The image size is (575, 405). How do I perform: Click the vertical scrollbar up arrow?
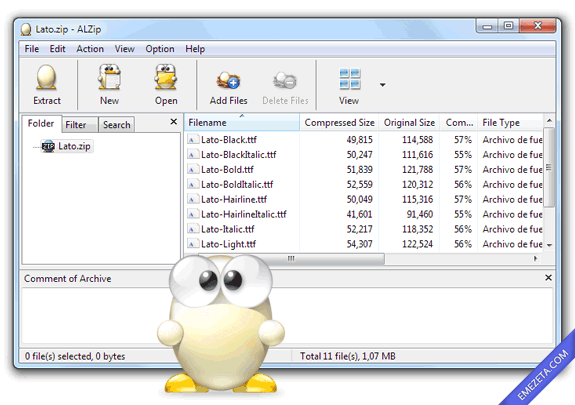[x=549, y=121]
